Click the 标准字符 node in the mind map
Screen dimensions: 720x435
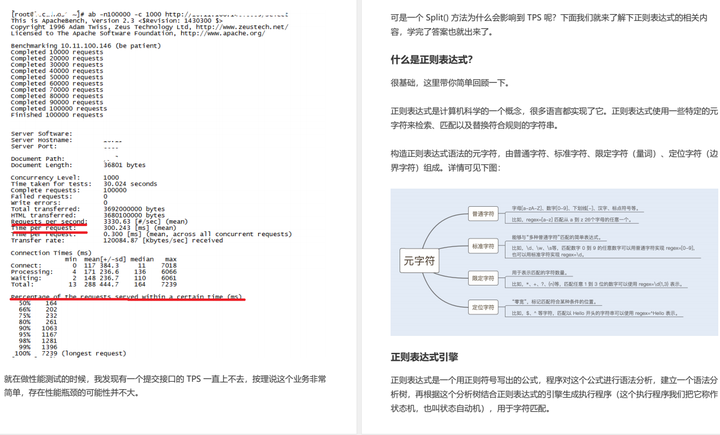coord(483,246)
